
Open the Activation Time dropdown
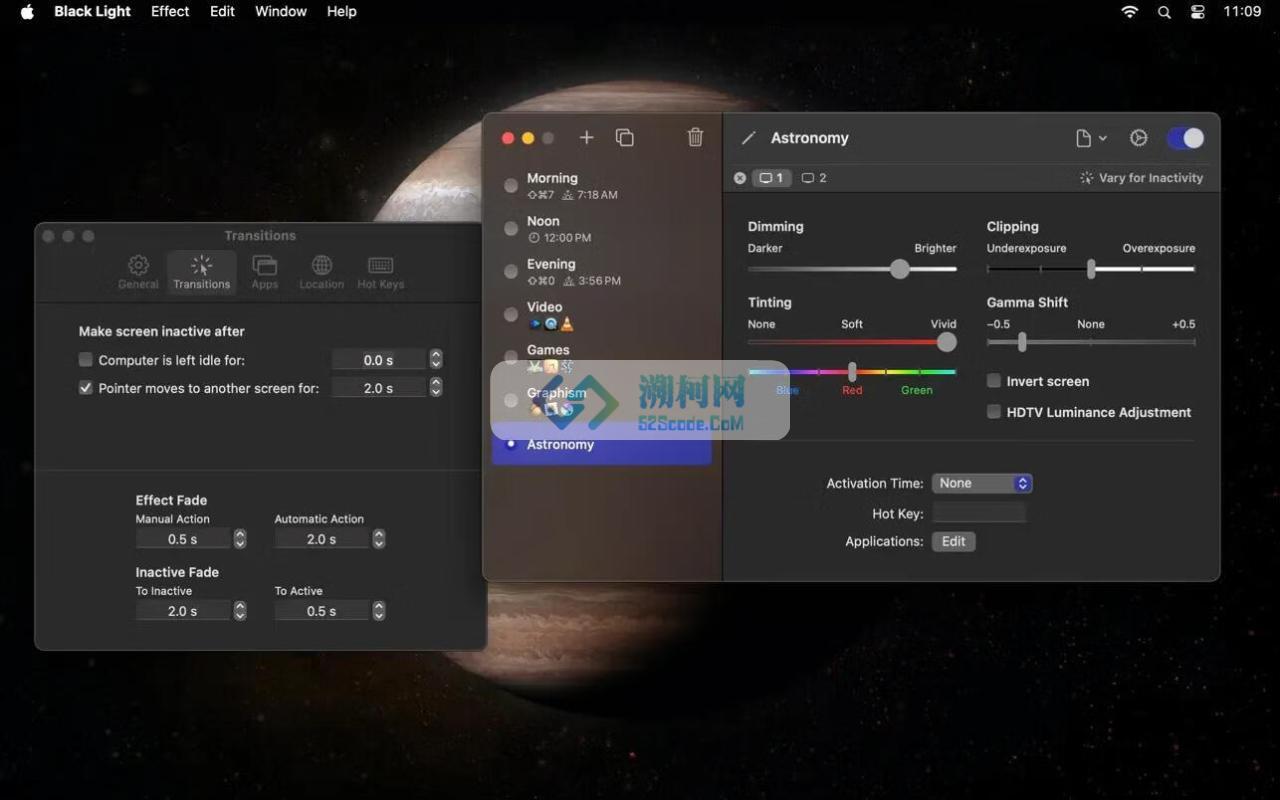coord(982,483)
